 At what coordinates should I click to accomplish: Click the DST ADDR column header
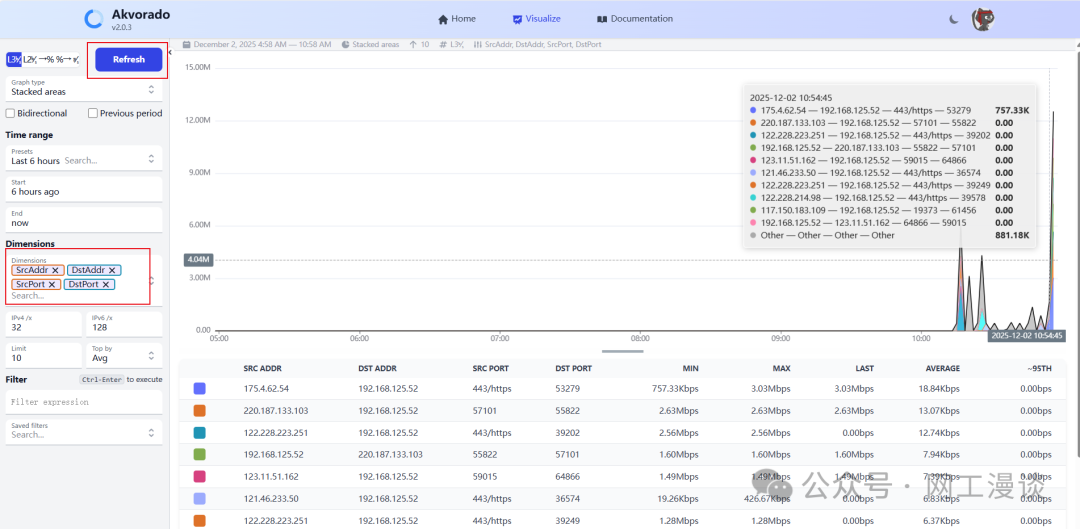coord(377,369)
